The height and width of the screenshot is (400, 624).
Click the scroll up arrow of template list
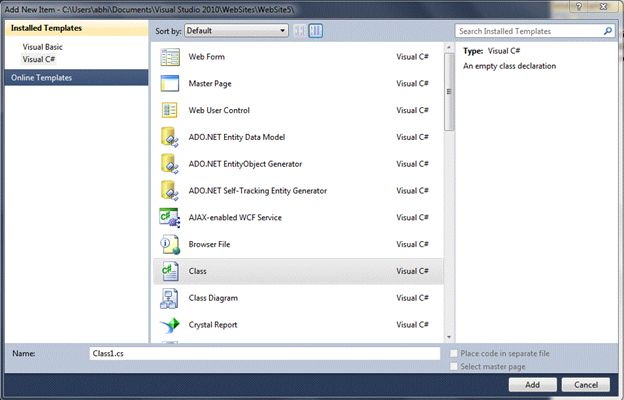[449, 47]
